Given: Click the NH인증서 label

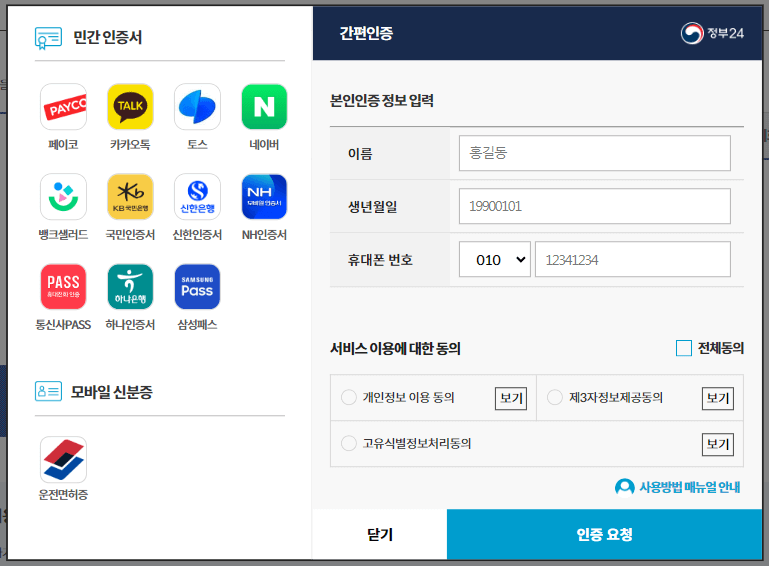Looking at the screenshot, I should click(264, 235).
